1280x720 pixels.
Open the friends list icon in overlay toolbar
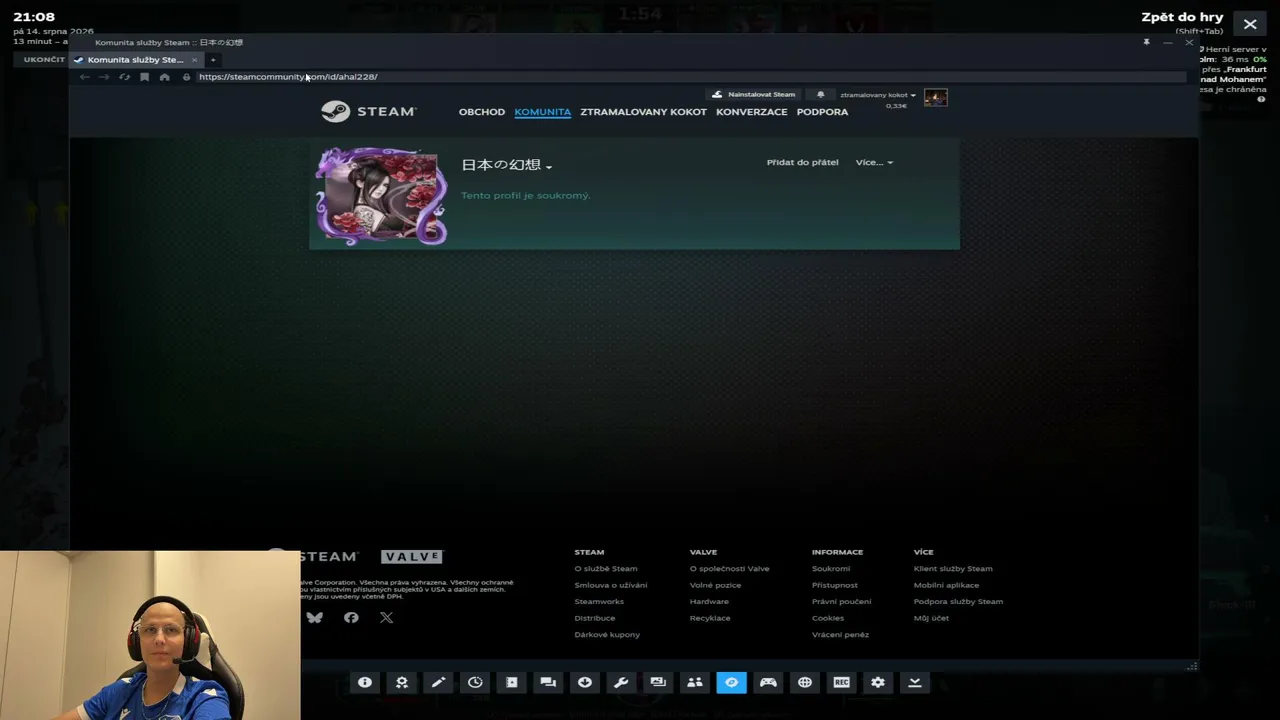(x=694, y=682)
